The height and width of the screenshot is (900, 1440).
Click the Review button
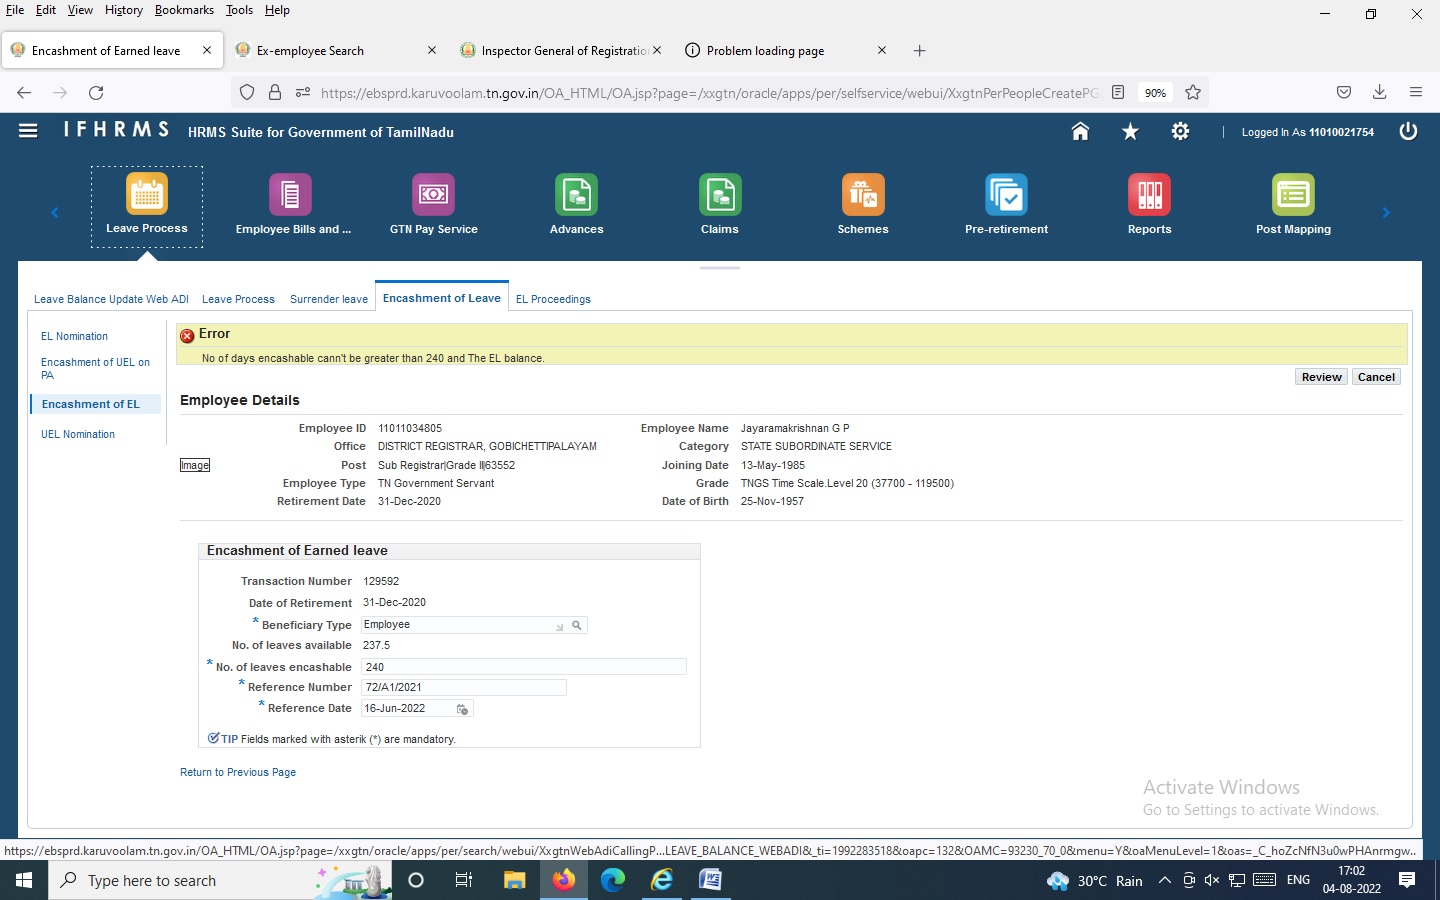pos(1321,377)
